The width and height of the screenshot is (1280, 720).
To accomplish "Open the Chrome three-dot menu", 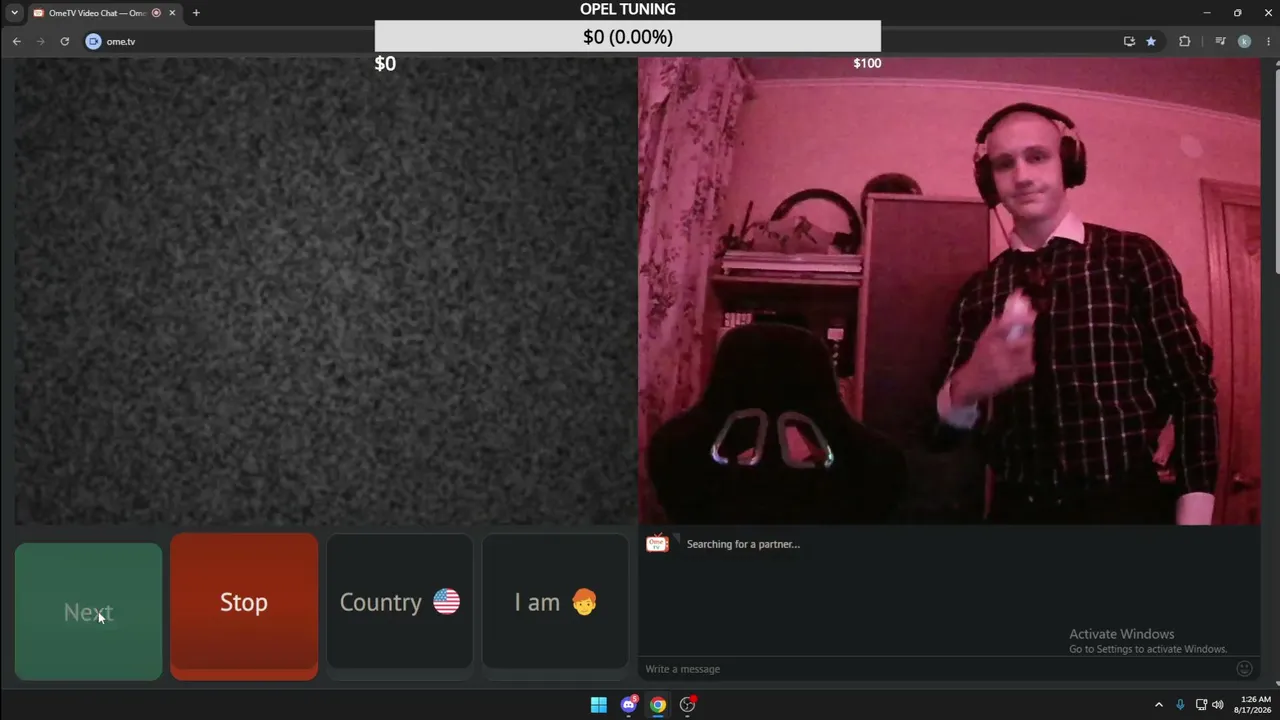I will 1269,41.
